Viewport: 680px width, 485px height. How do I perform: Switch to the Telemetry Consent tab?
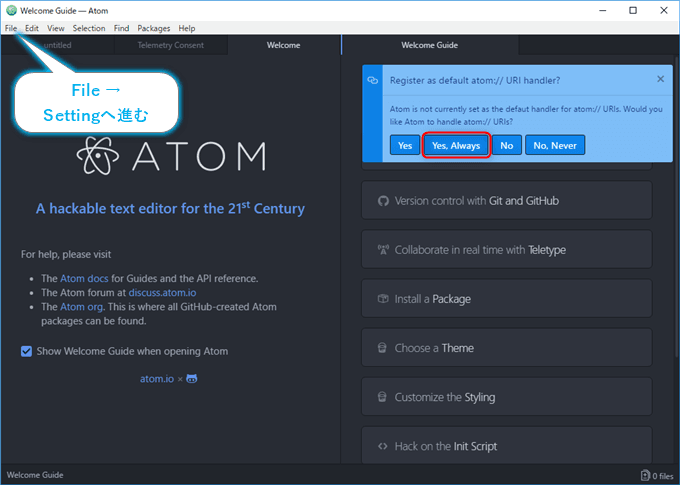tap(170, 45)
